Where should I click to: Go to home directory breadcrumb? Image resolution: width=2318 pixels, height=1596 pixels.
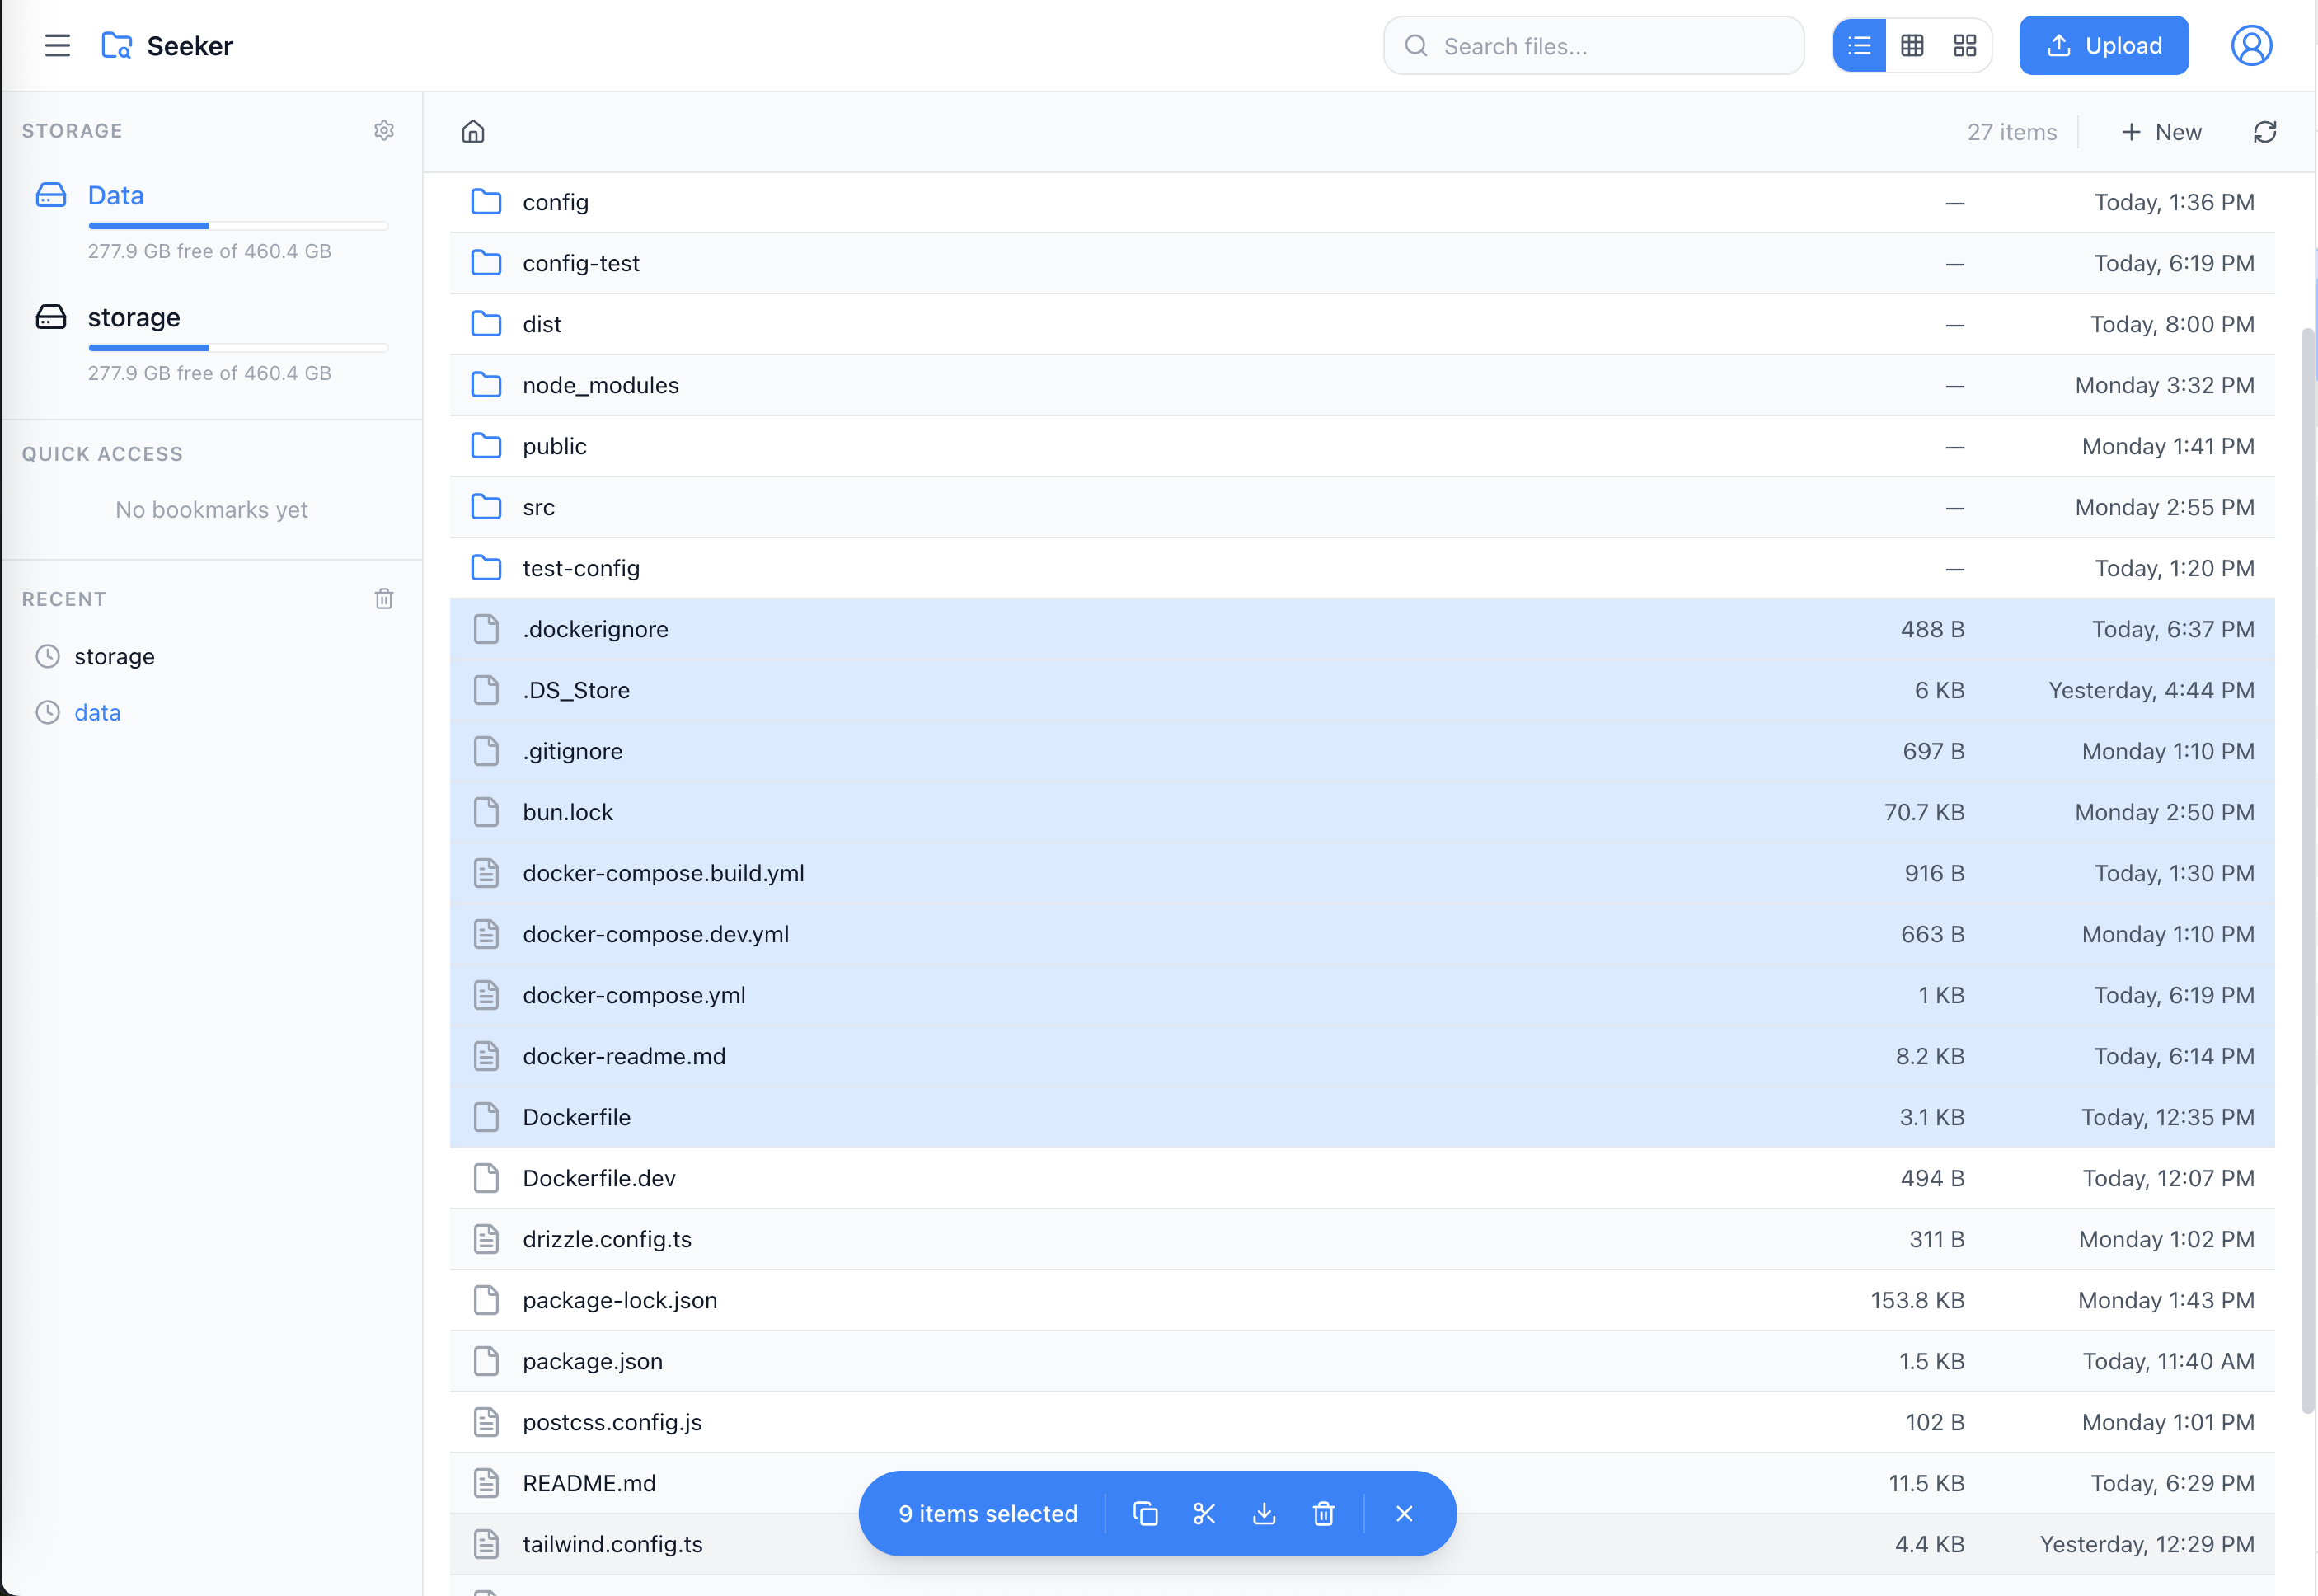coord(473,132)
